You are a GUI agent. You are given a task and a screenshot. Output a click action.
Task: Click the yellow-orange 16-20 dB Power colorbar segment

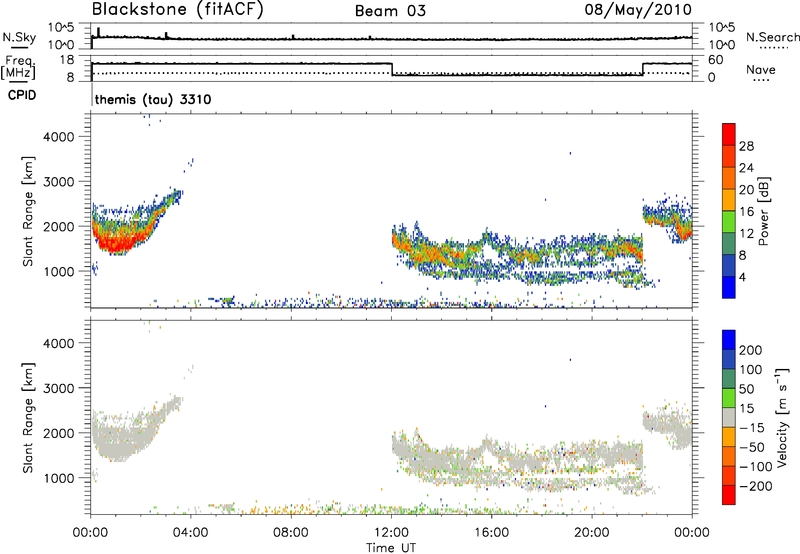[x=729, y=199]
